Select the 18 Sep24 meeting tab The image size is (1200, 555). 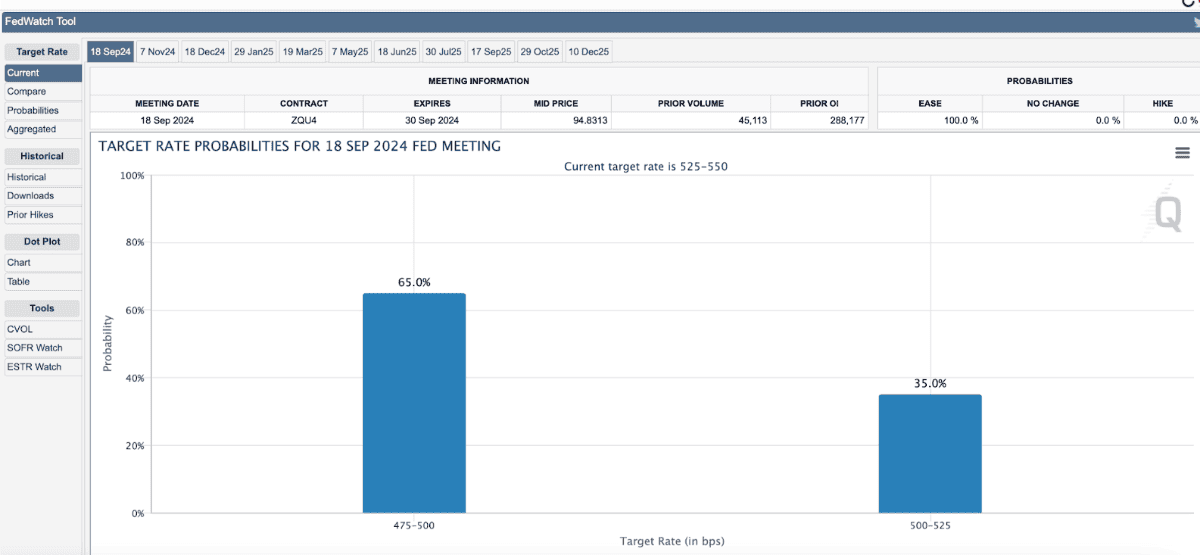(110, 51)
